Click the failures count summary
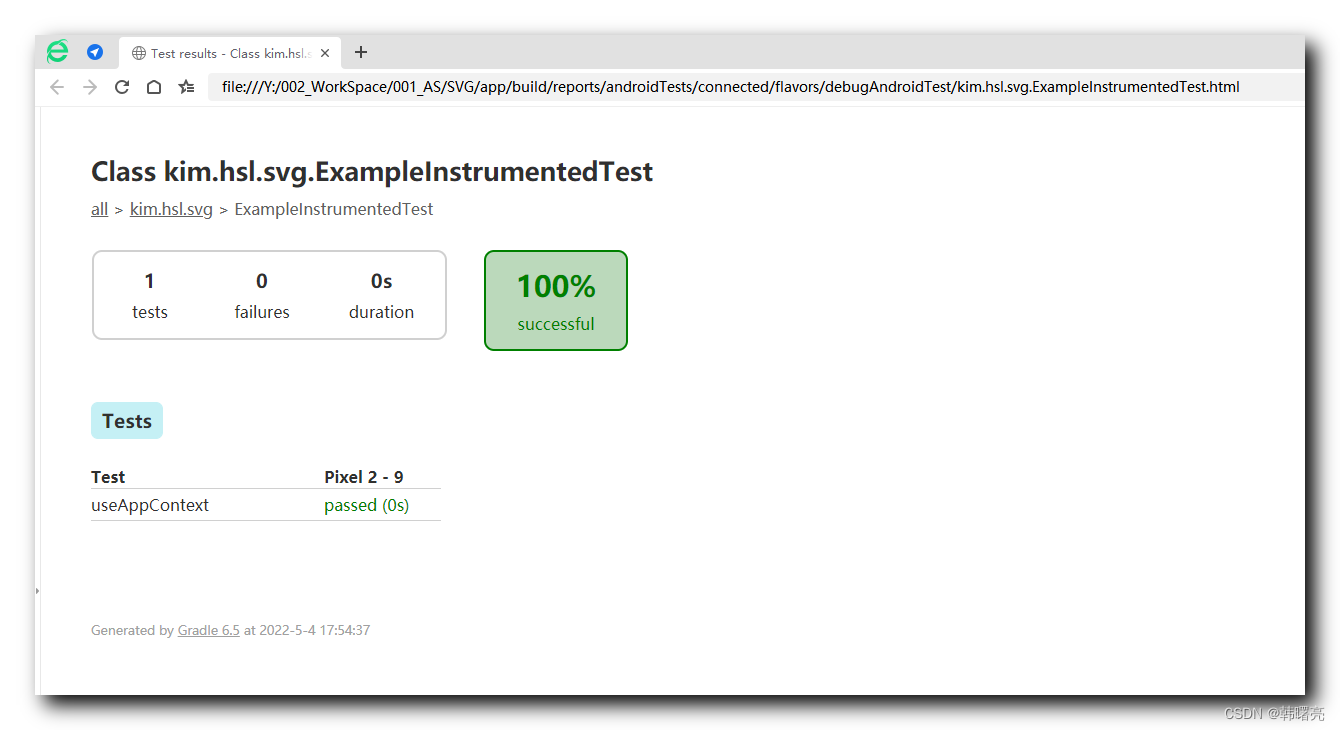The width and height of the screenshot is (1340, 730). coord(262,295)
